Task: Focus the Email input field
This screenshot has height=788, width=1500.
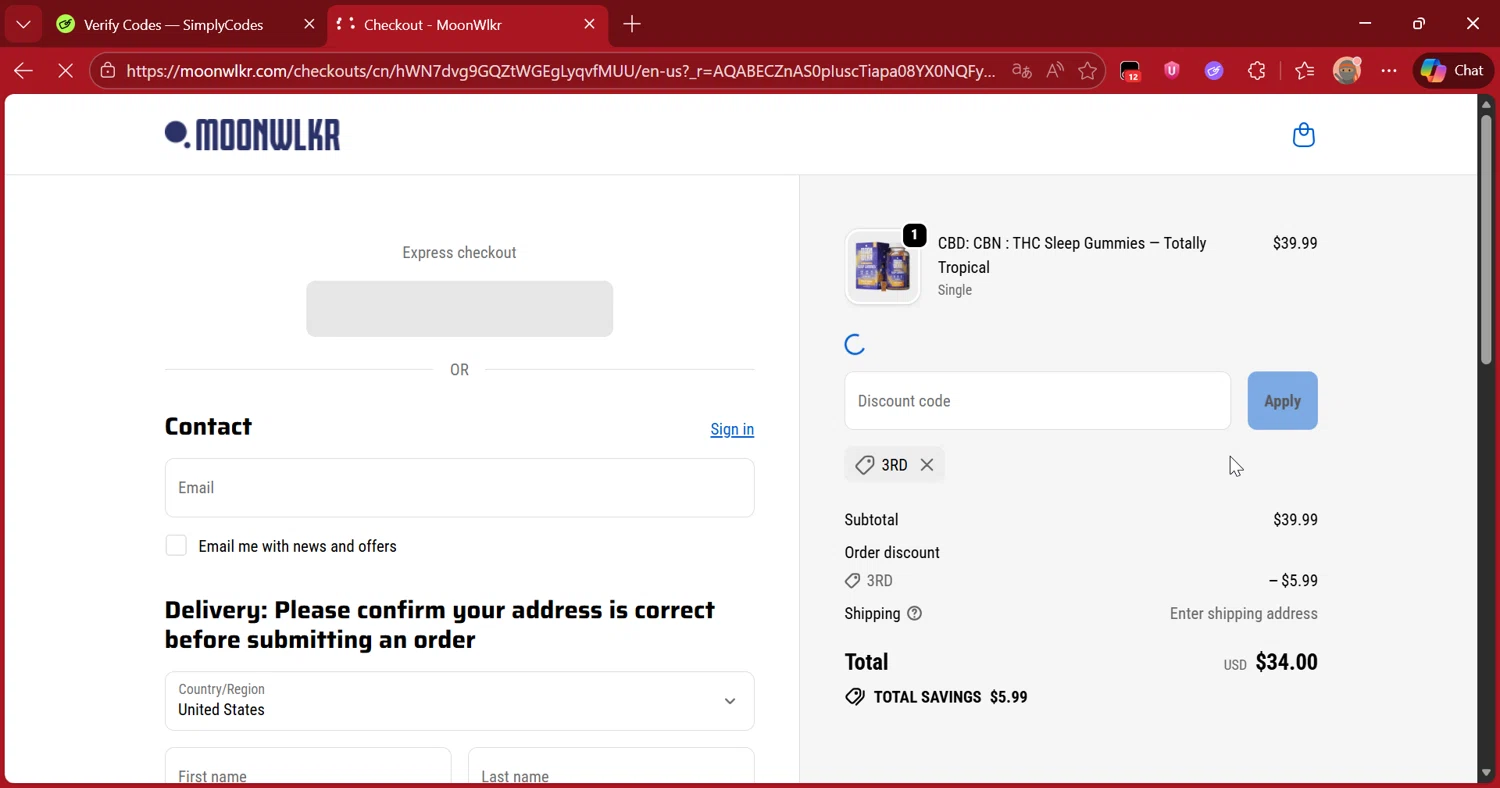Action: tap(460, 488)
